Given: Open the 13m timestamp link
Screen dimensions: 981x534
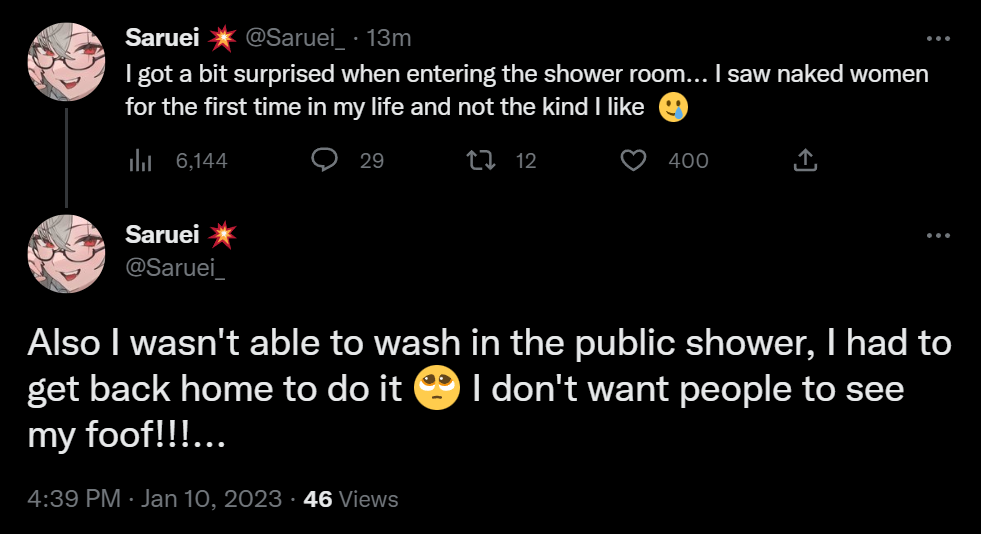Looking at the screenshot, I should [389, 39].
